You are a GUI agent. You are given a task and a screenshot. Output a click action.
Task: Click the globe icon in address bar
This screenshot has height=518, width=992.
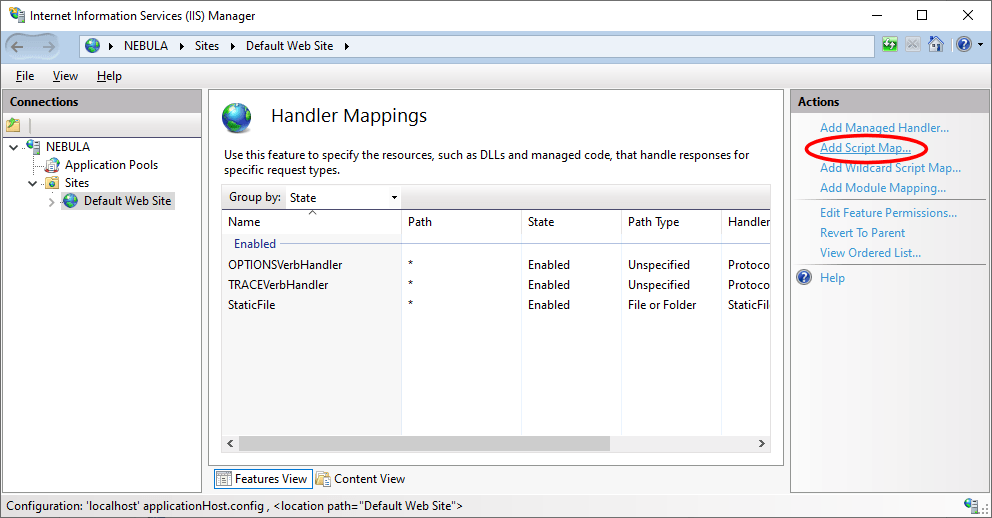pyautogui.click(x=92, y=46)
